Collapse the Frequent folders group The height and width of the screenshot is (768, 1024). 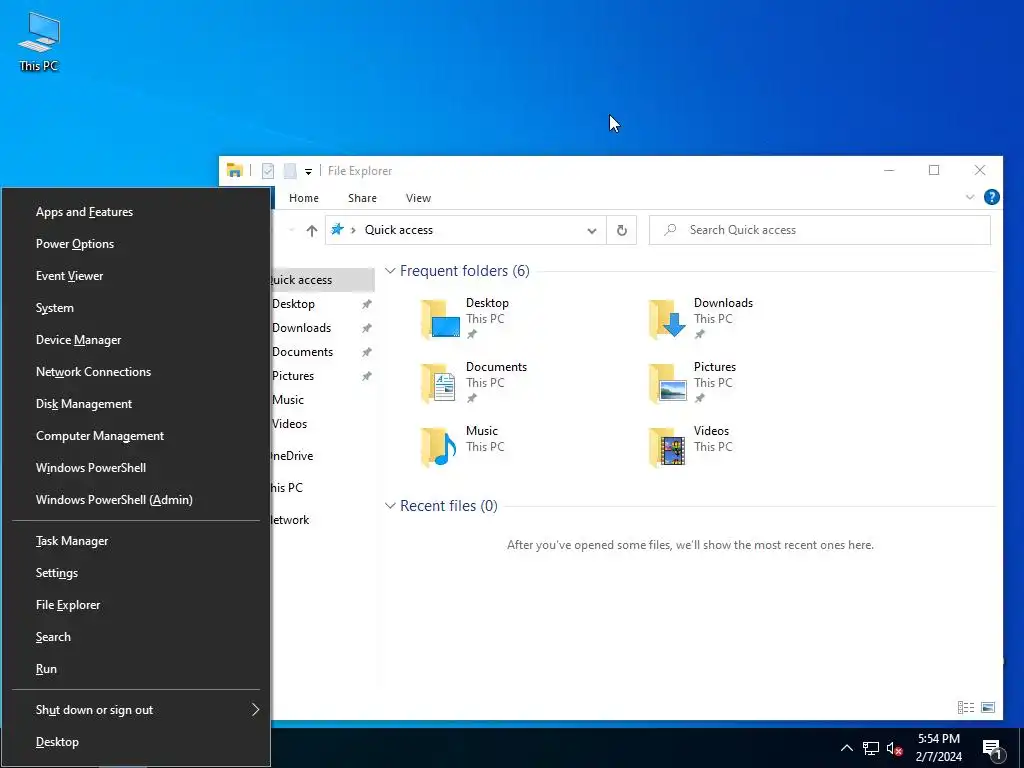pos(390,270)
